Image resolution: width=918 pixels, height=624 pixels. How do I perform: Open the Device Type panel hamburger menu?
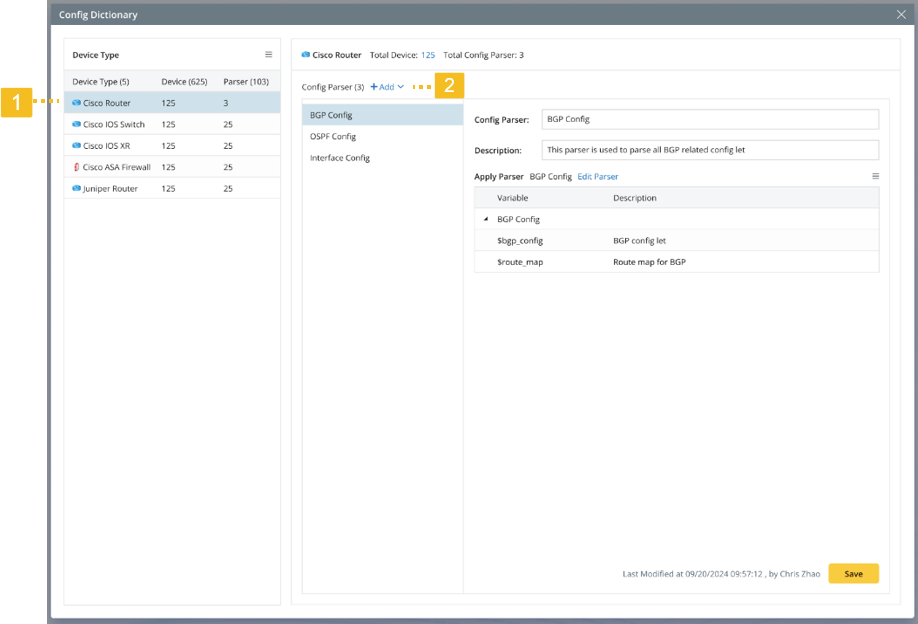(x=268, y=55)
